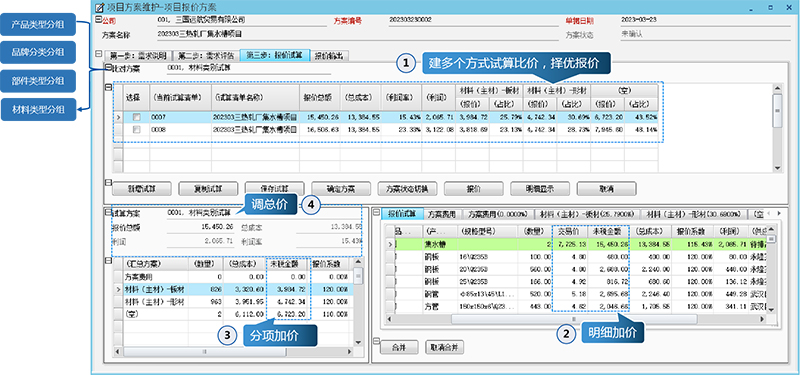Detail grid: click horizontal scroll left arrow
800x375 pixels.
click(390, 318)
